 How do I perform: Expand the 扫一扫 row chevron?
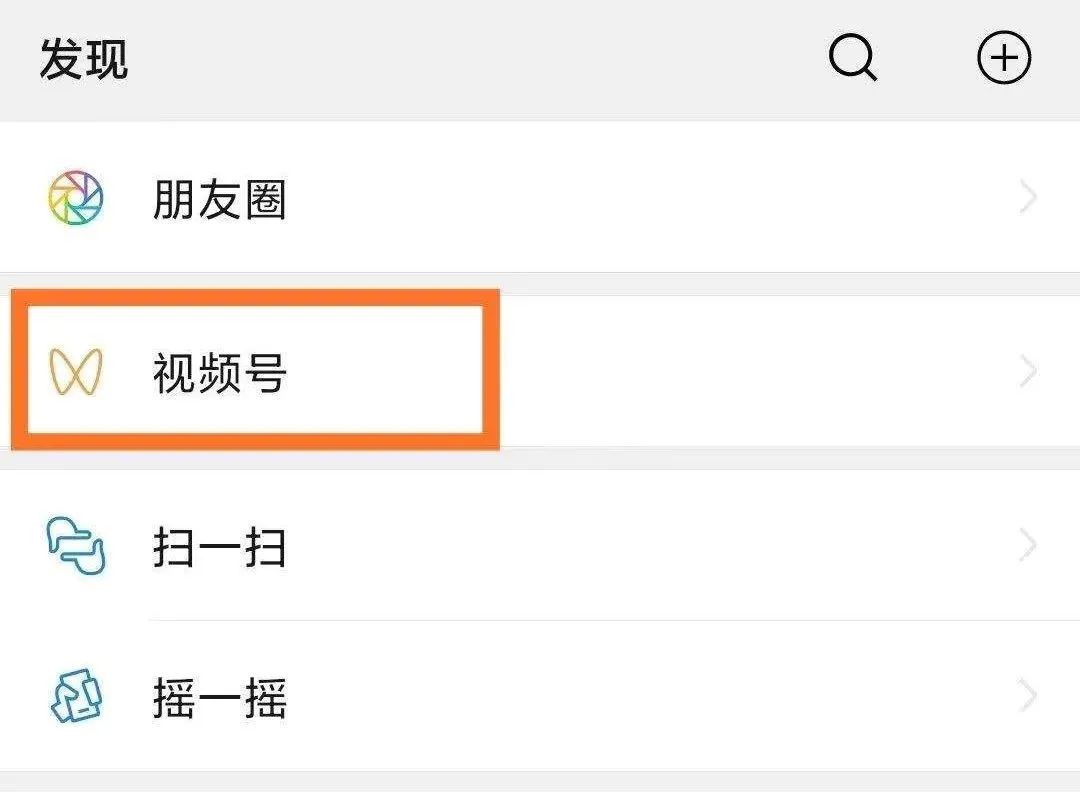(x=1027, y=546)
